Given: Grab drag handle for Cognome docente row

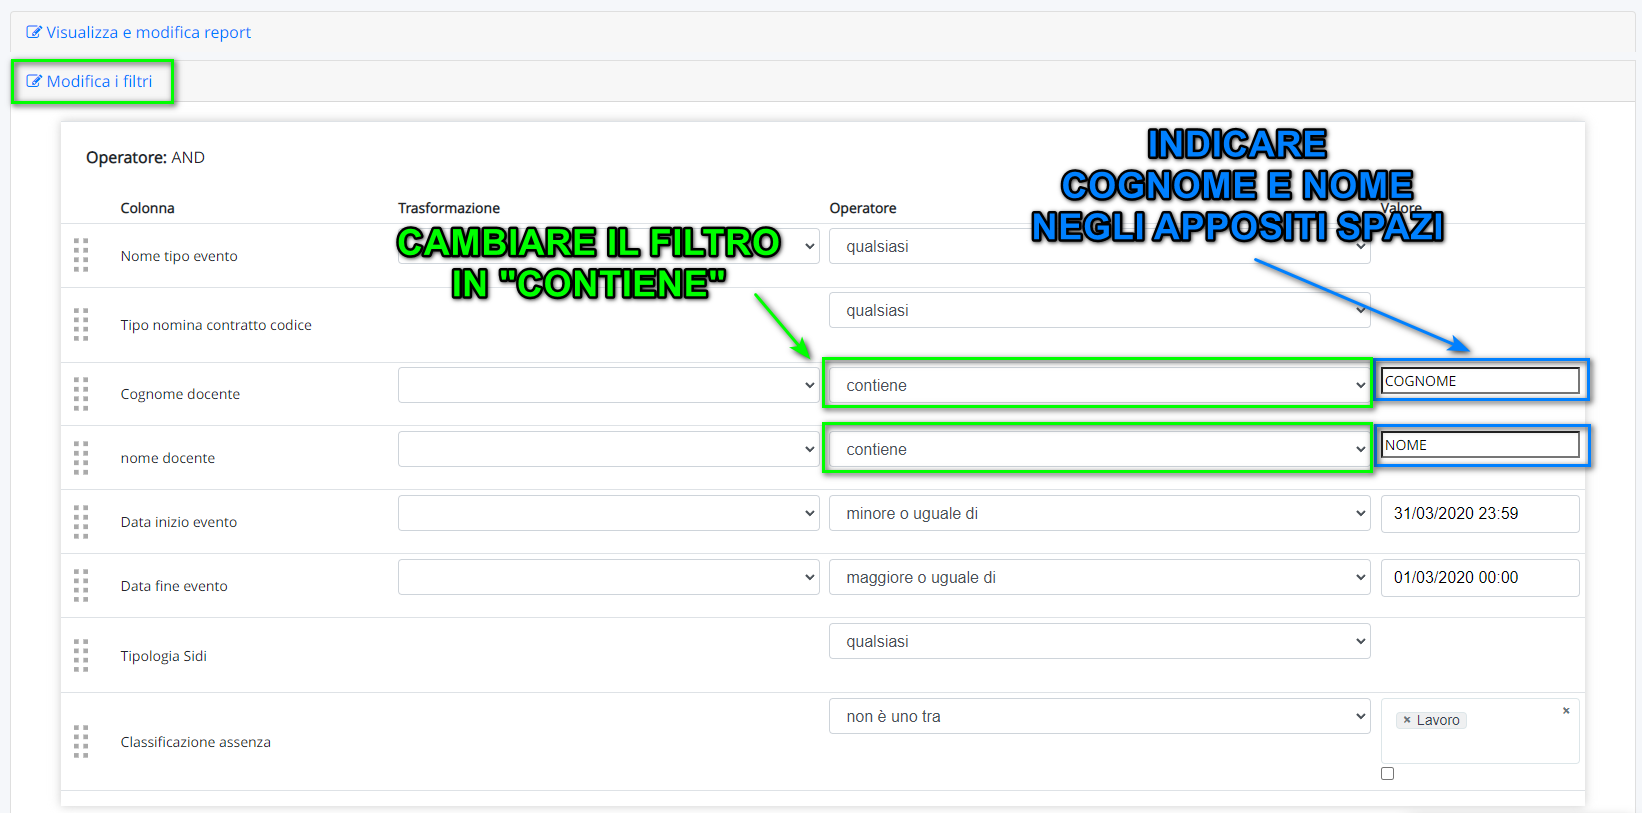Looking at the screenshot, I should coord(81,394).
